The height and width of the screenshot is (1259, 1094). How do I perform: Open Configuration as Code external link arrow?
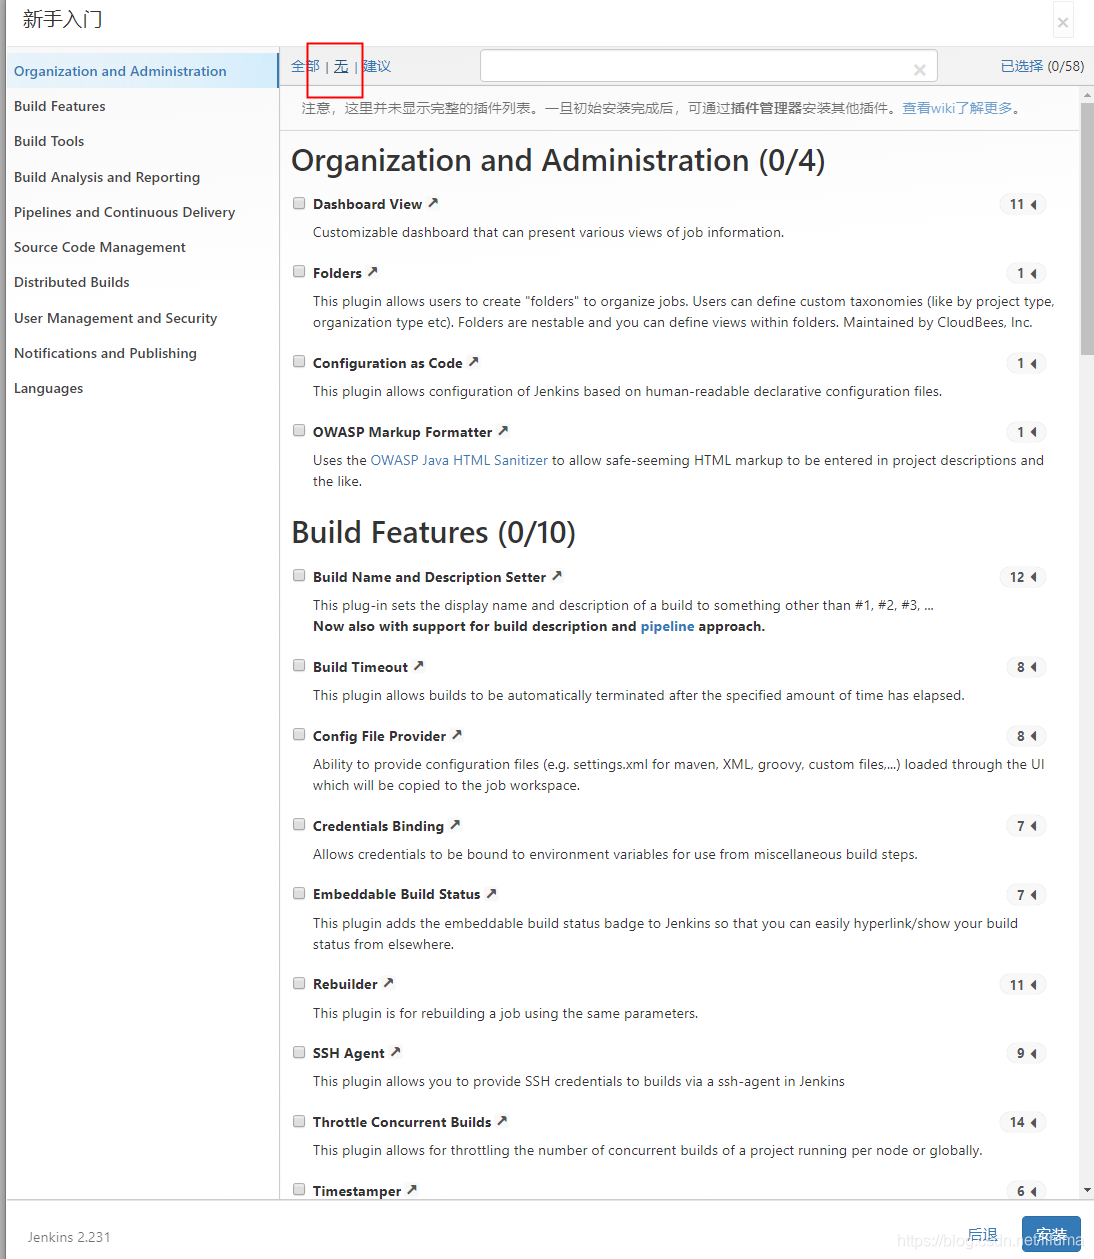[x=474, y=362]
